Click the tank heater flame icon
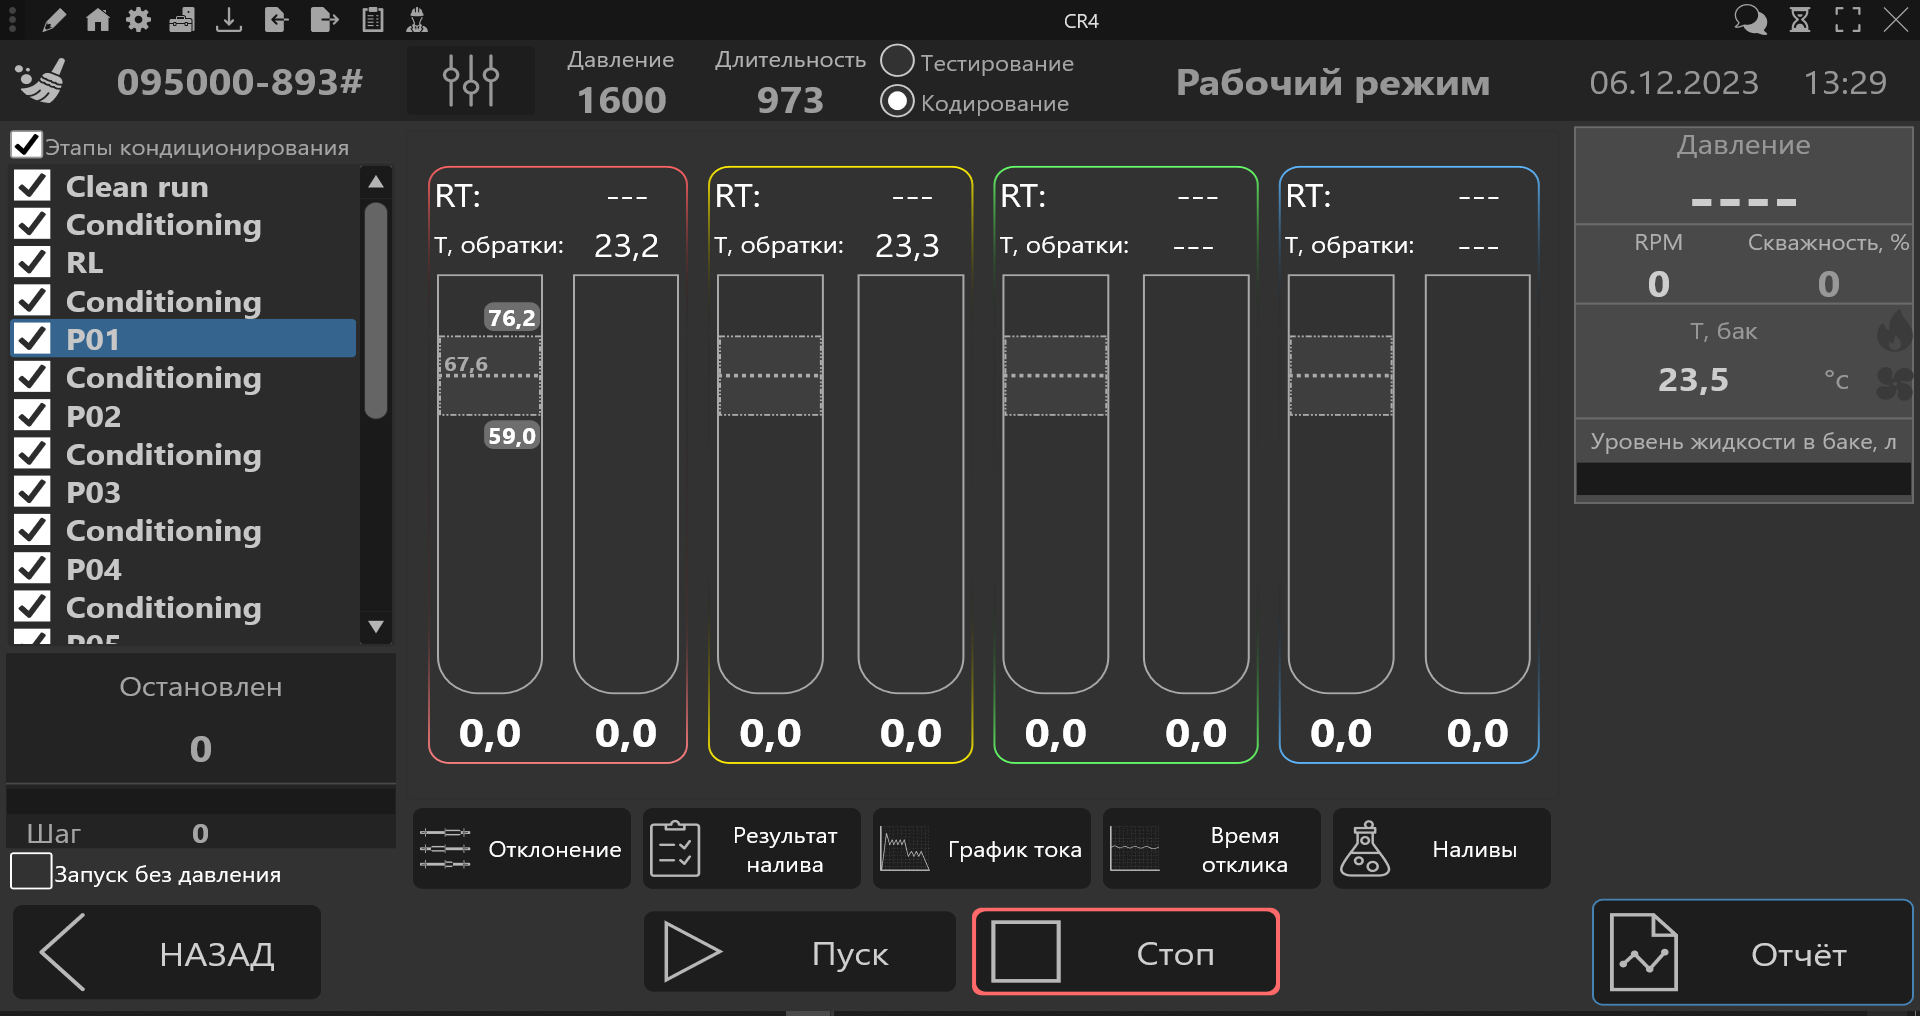This screenshot has height=1016, width=1920. point(1893,331)
